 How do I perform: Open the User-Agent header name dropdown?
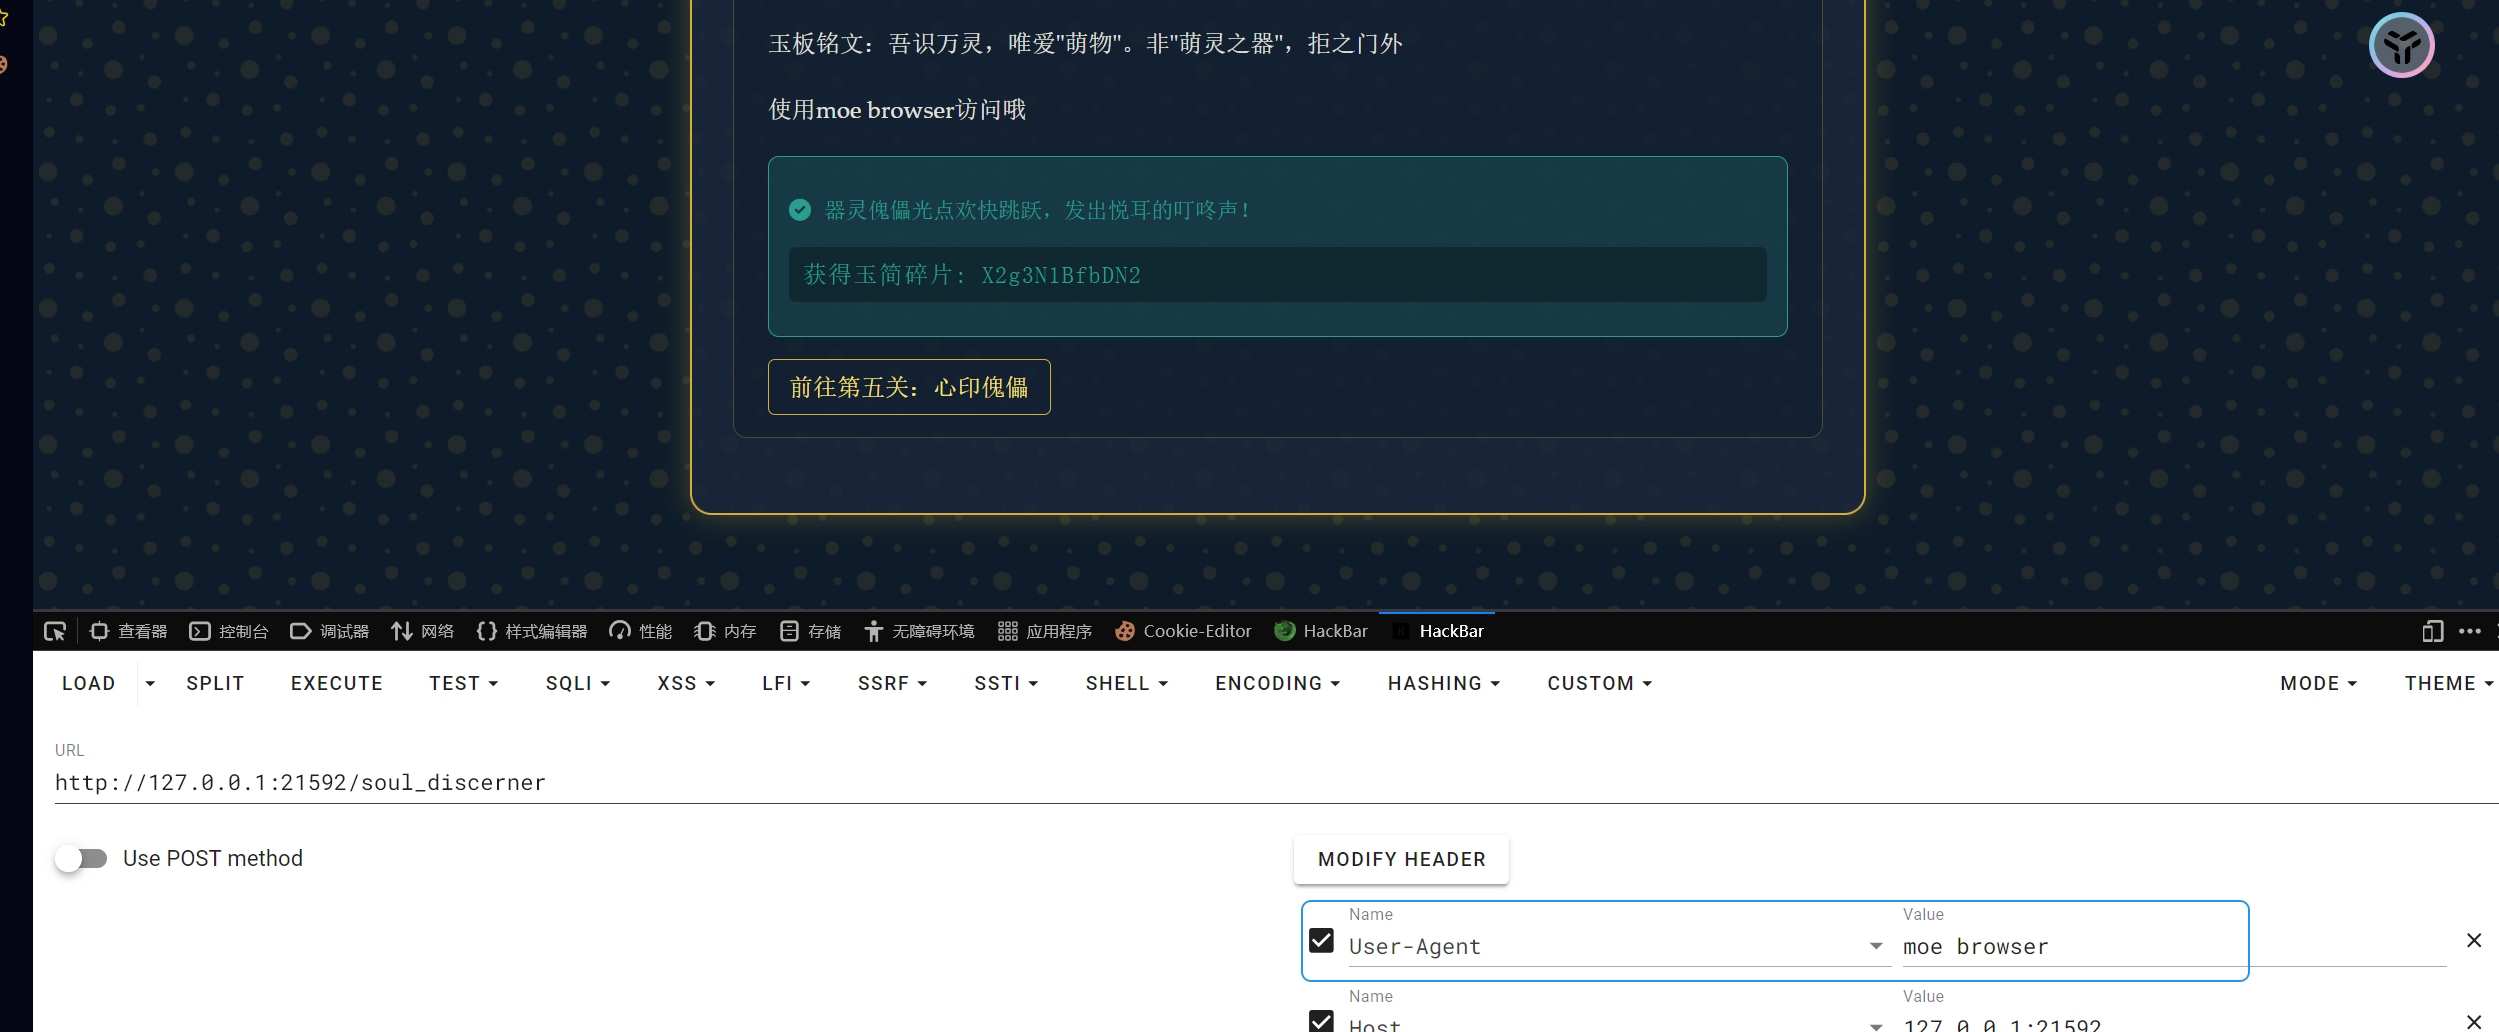pyautogui.click(x=1876, y=946)
